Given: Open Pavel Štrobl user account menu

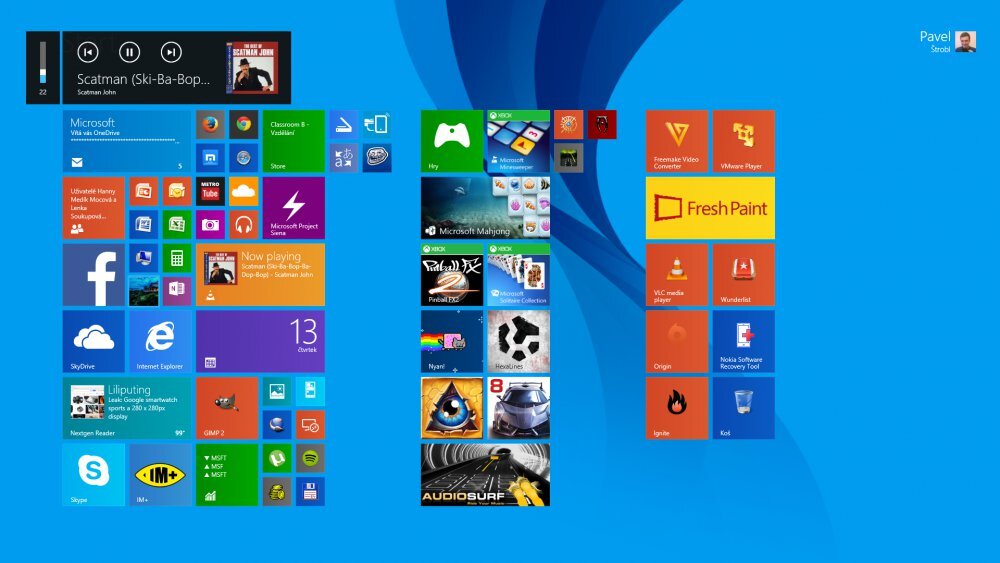Looking at the screenshot, I should coord(948,41).
